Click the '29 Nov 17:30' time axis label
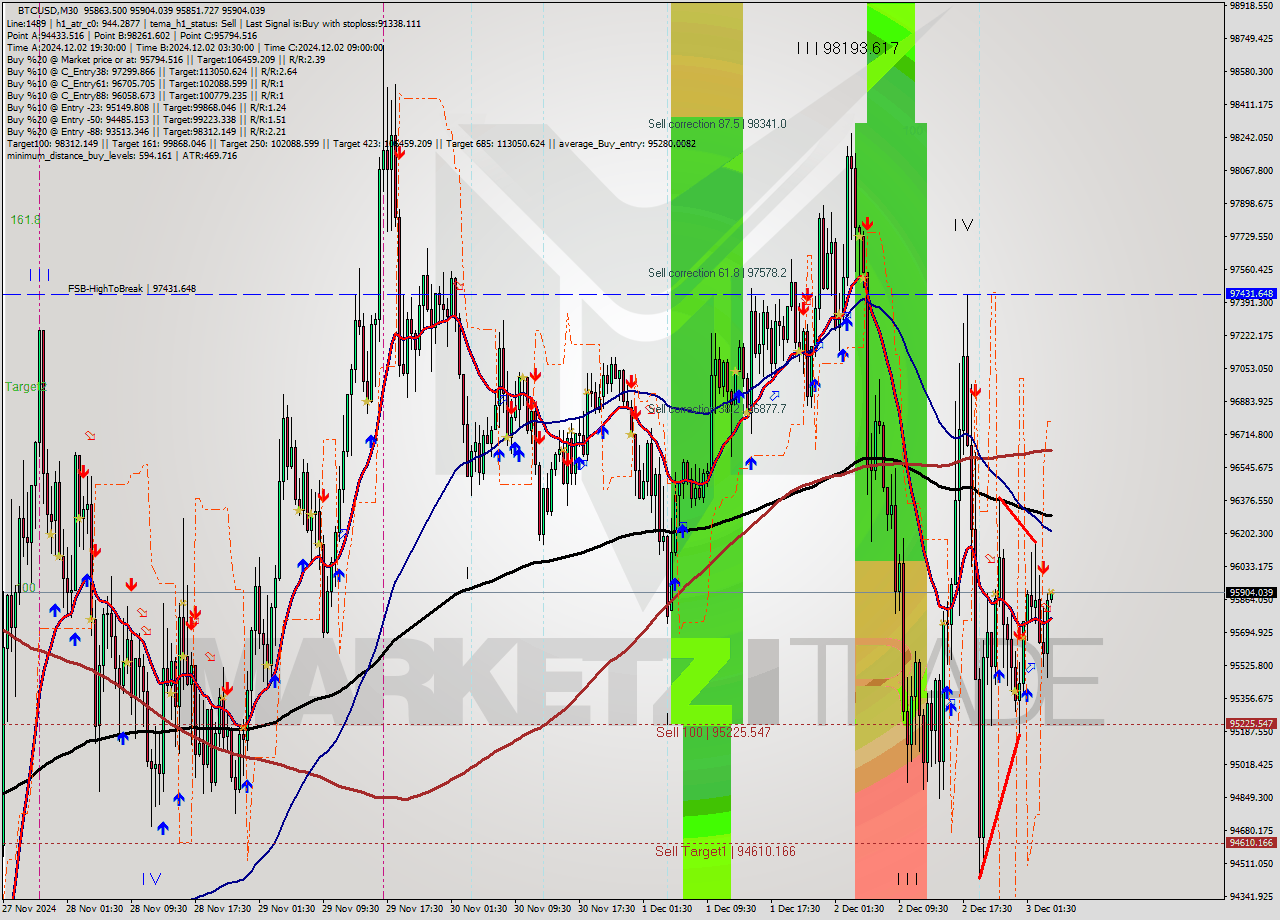 (416, 909)
